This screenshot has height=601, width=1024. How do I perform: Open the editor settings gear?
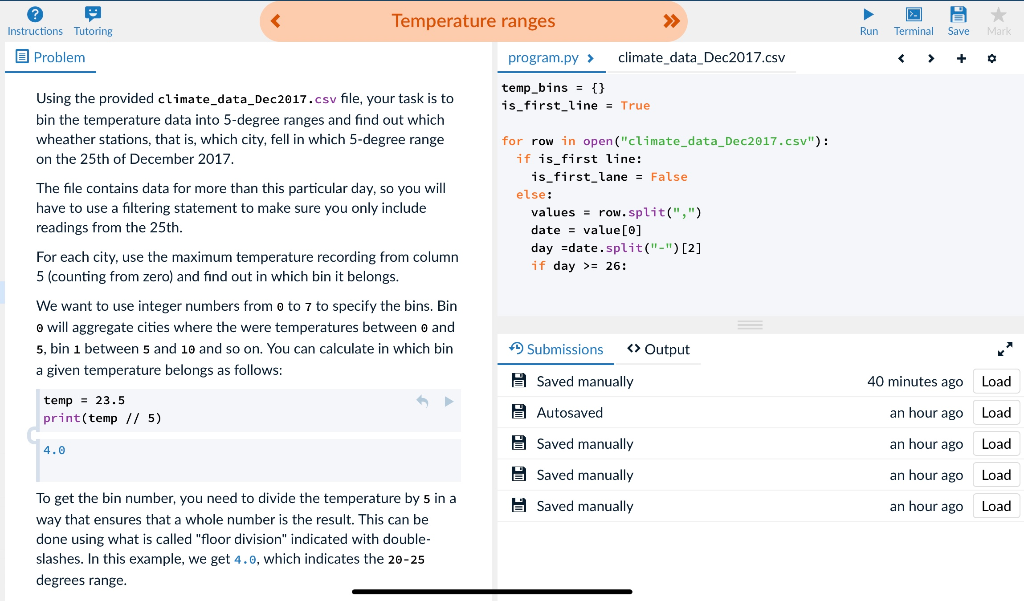(x=993, y=59)
